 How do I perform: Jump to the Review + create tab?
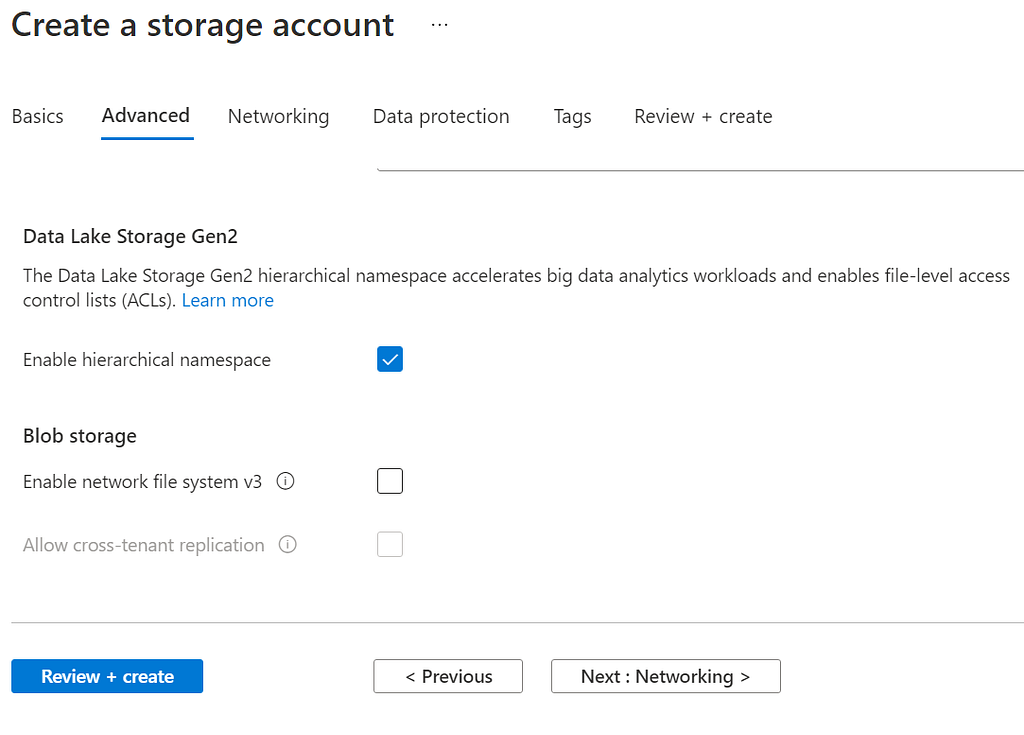click(x=703, y=116)
